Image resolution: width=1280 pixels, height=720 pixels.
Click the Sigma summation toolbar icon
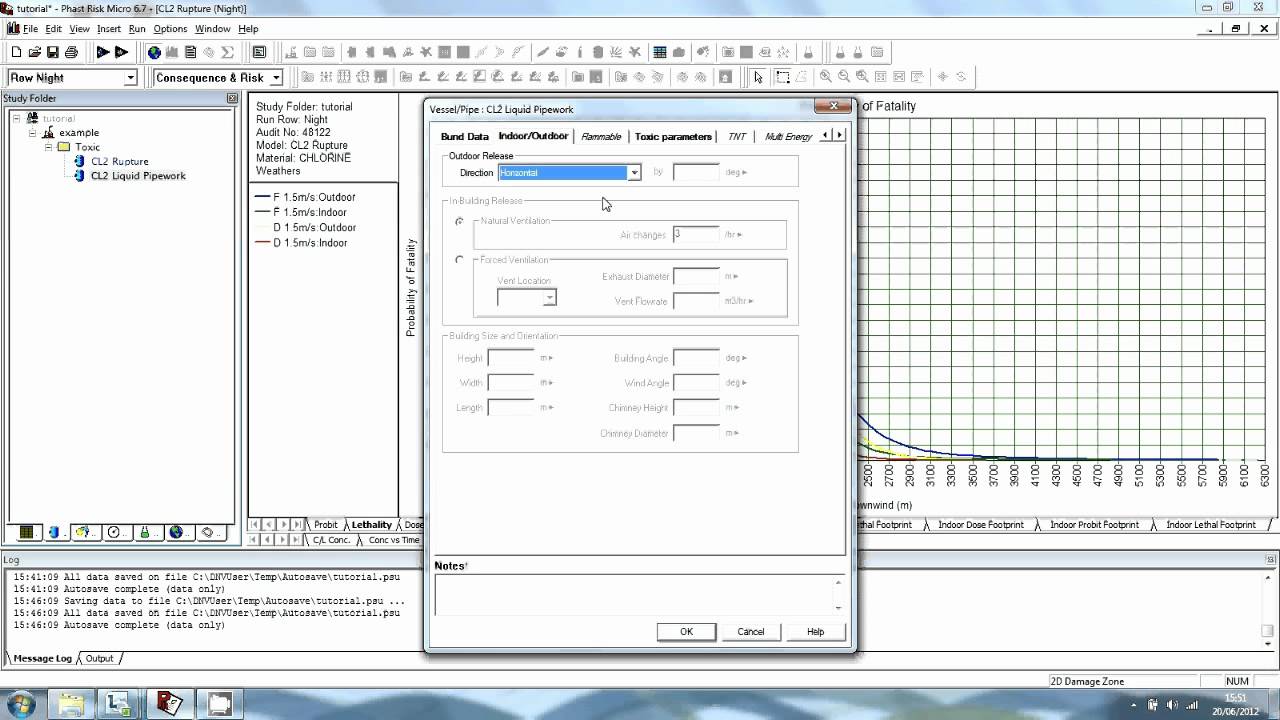tap(227, 52)
